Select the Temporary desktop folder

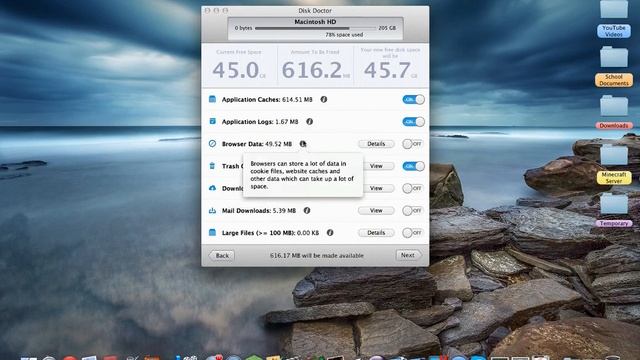coord(614,211)
